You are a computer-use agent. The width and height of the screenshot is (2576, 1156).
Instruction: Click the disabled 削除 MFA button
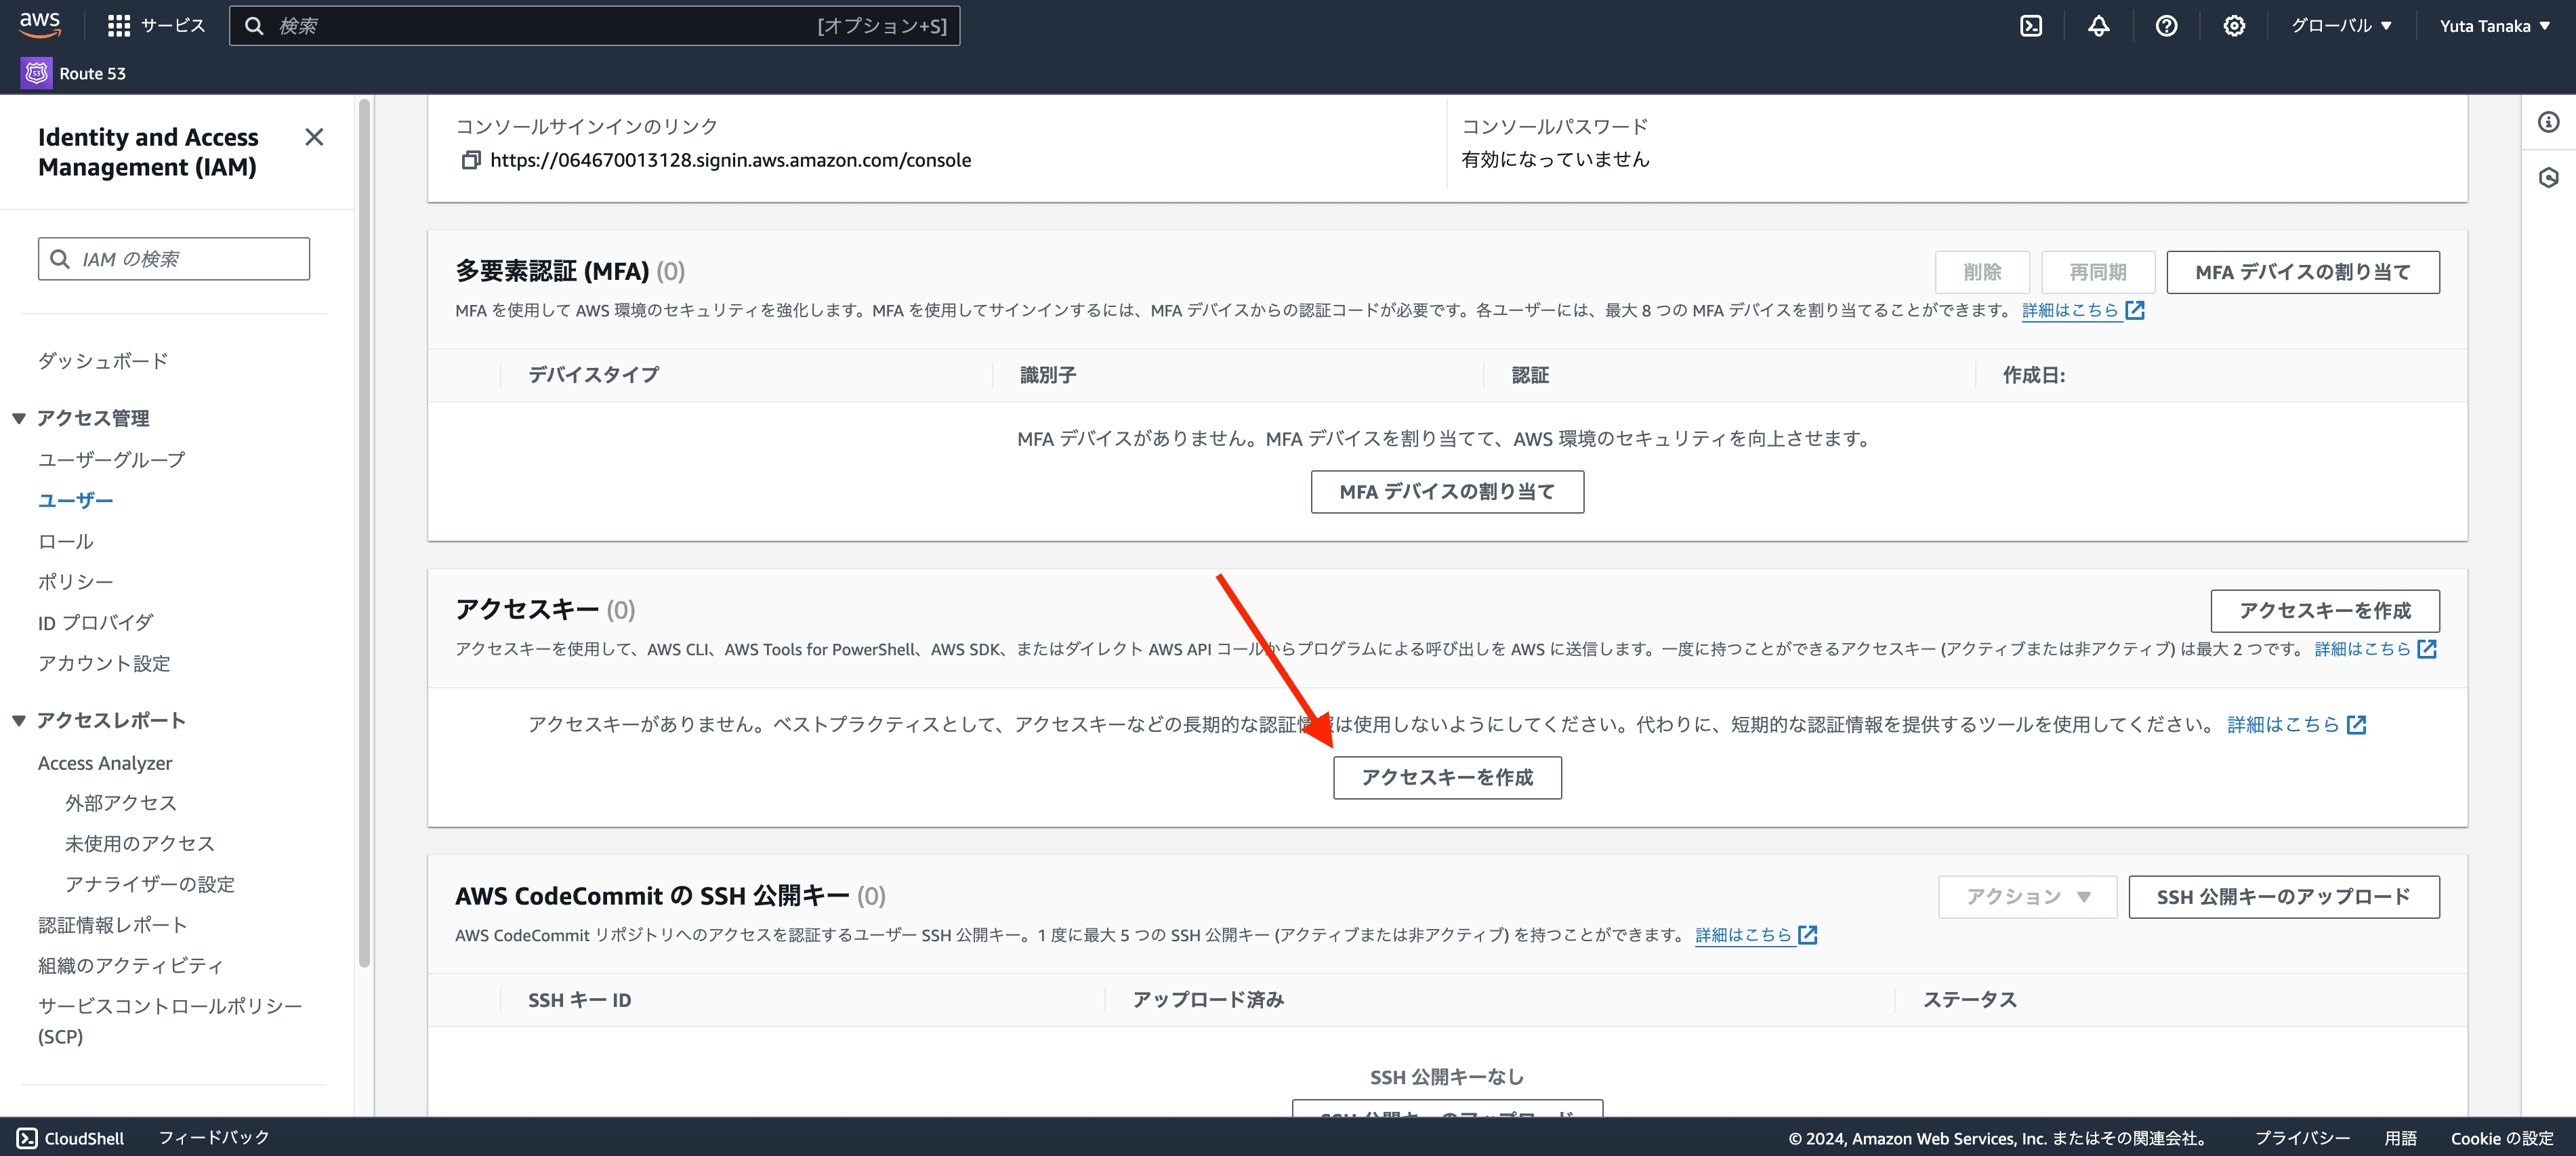1982,272
